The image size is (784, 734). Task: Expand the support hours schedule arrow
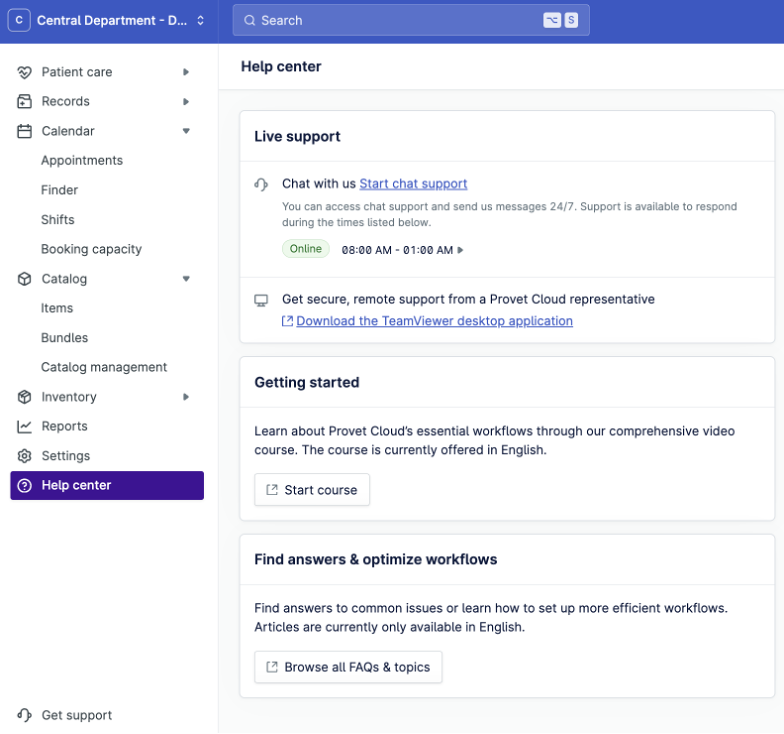point(460,250)
